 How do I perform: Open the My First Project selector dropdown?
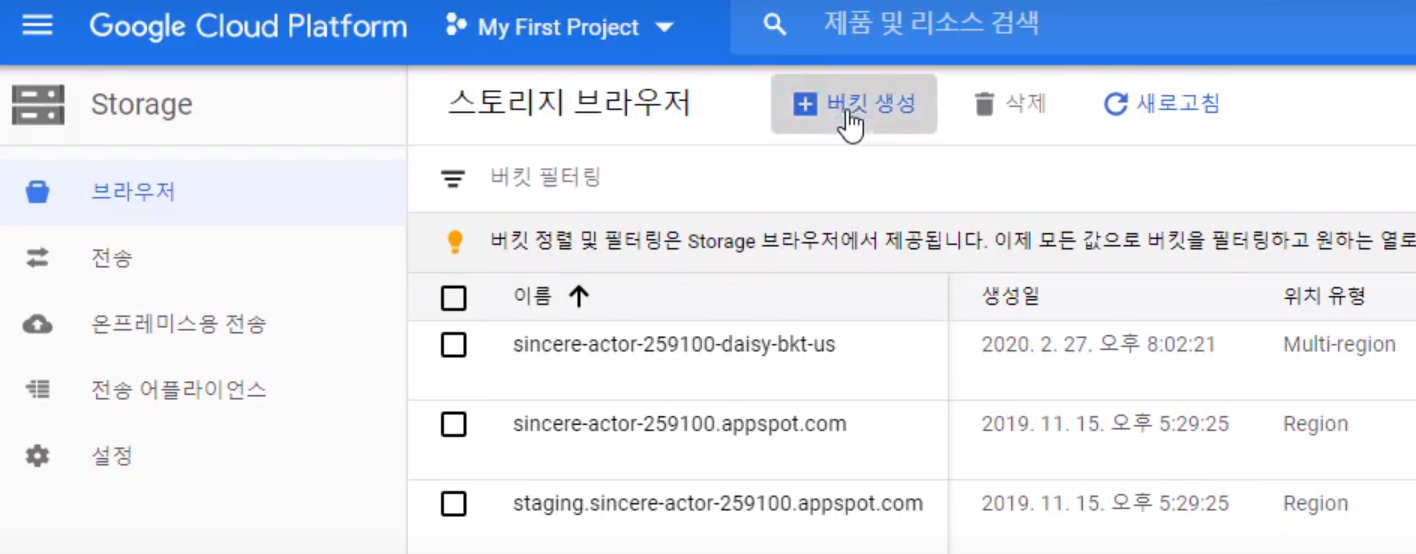[x=560, y=27]
